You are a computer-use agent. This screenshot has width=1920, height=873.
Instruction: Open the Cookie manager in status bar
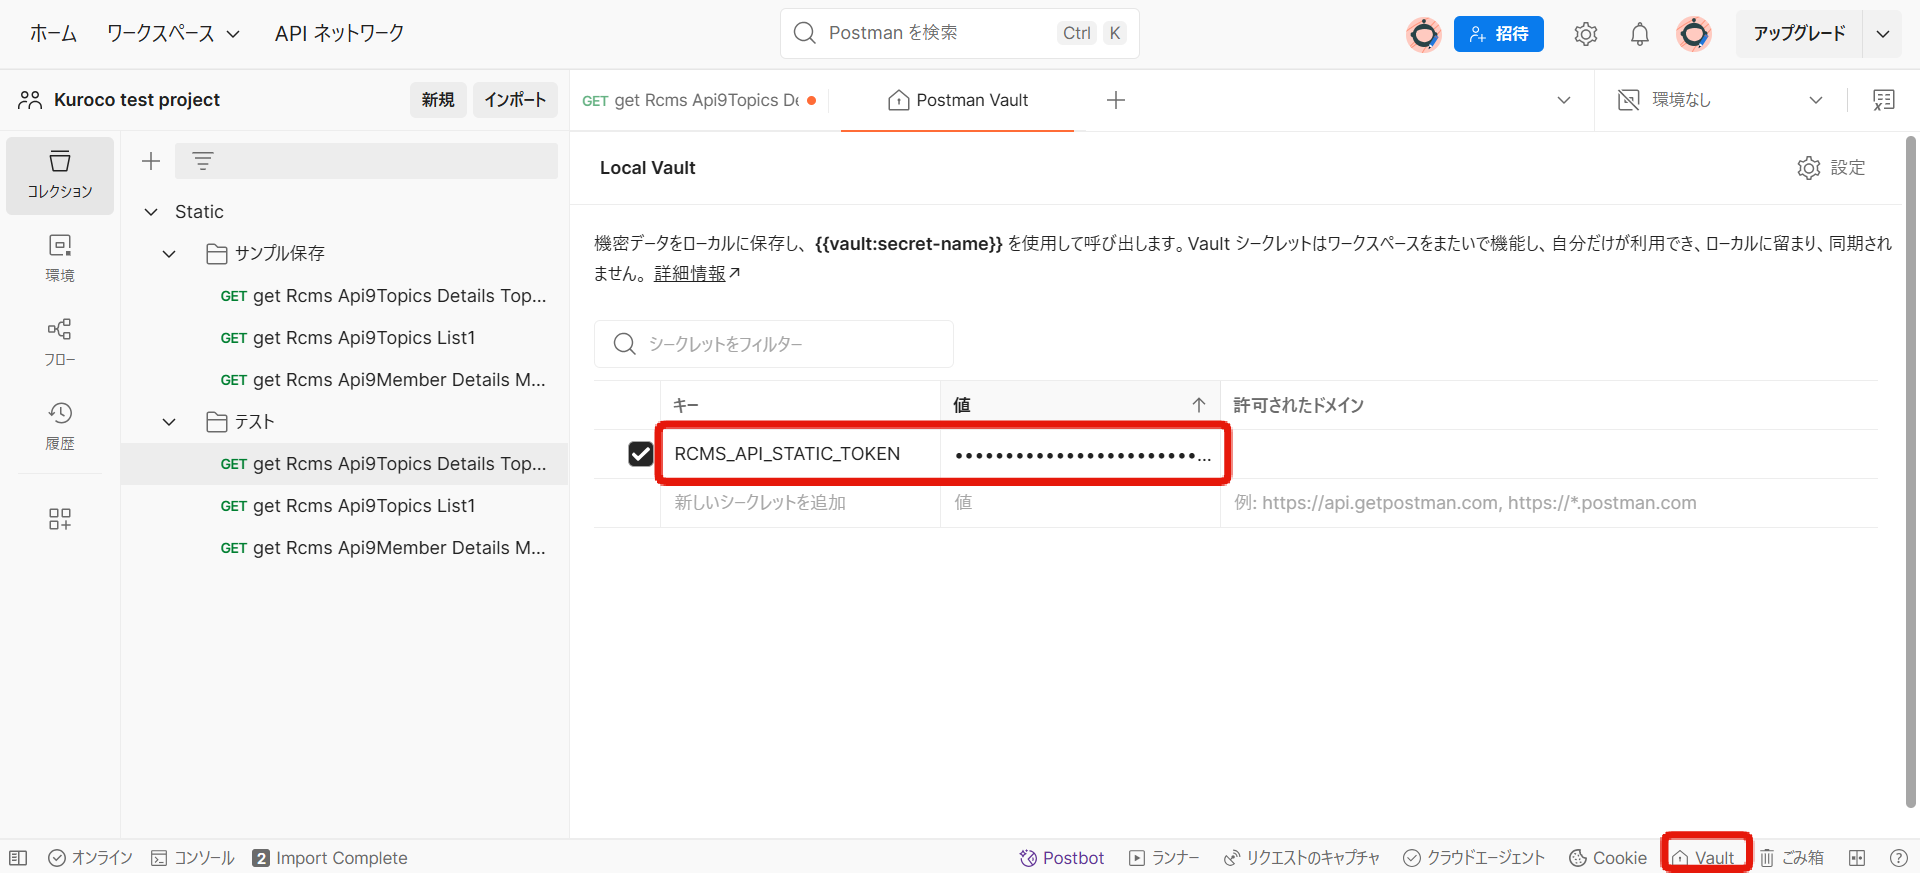click(x=1607, y=858)
